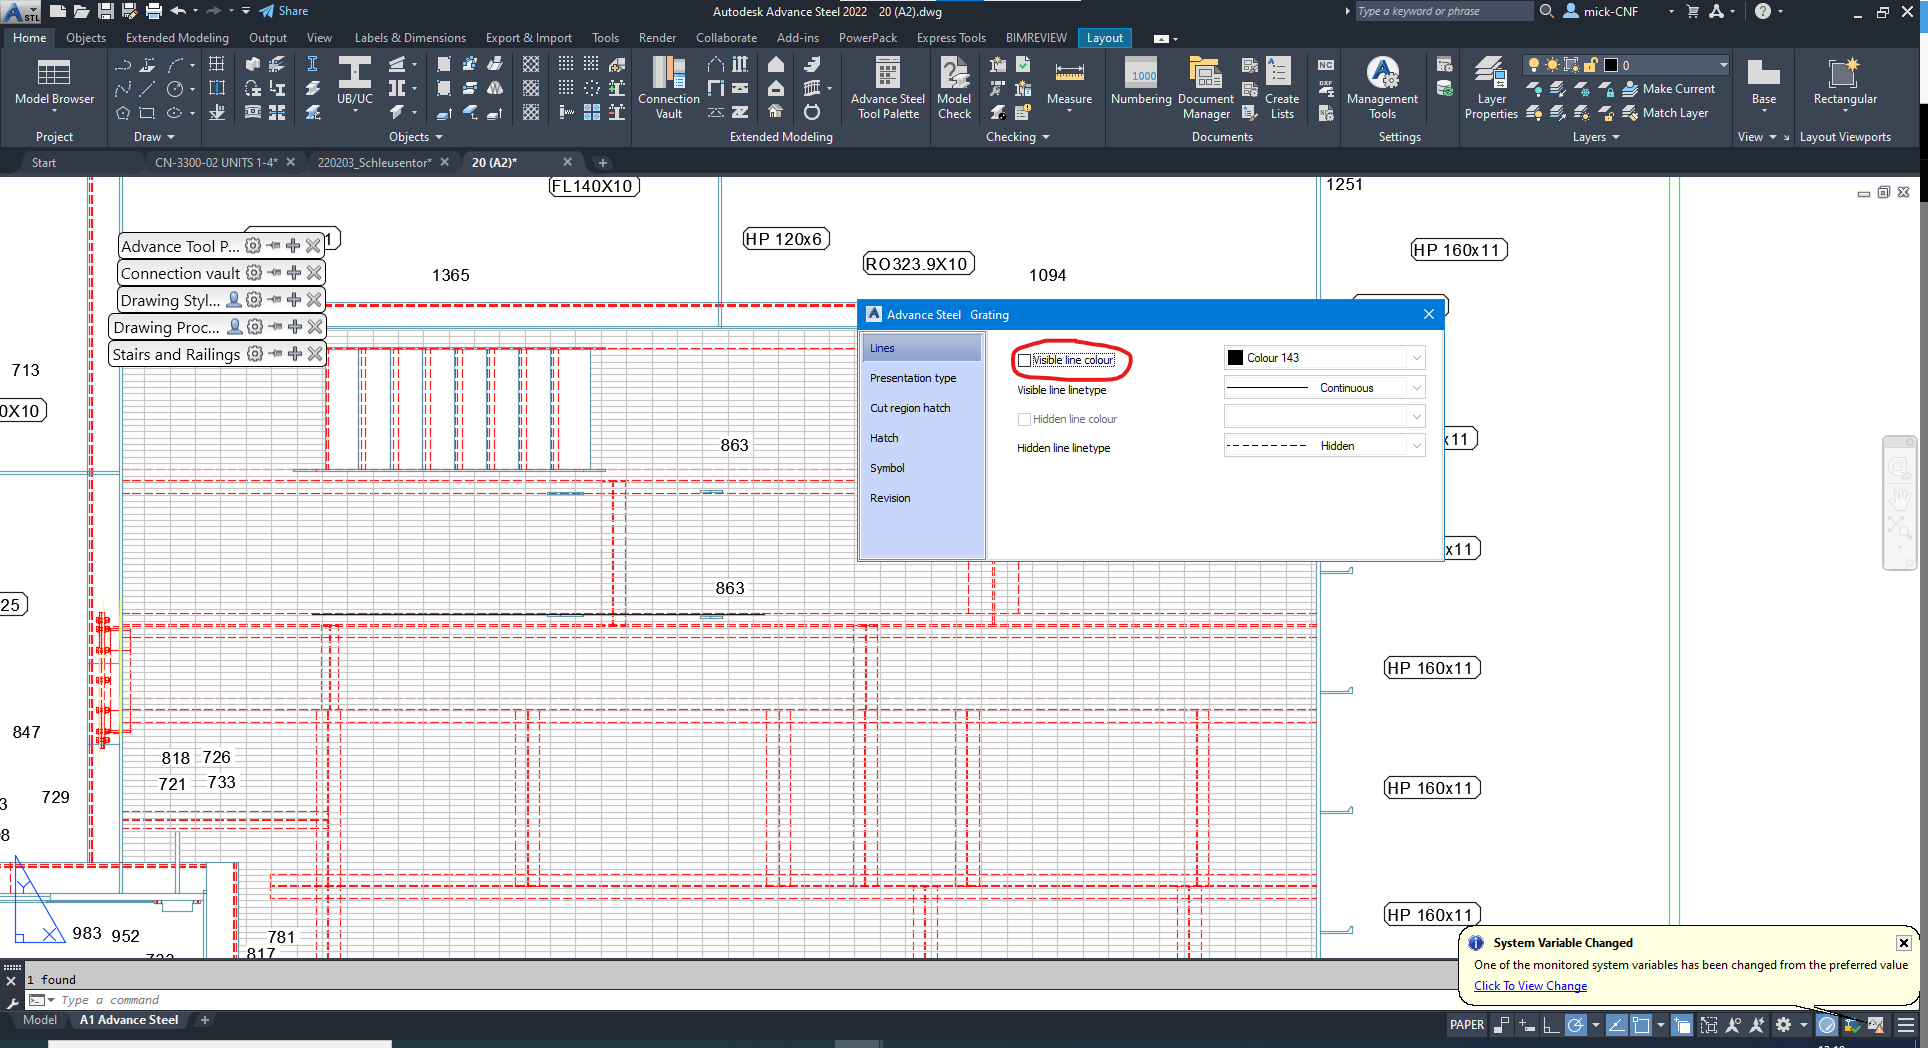Launch the Advance Steel Tool Palette

(x=887, y=88)
